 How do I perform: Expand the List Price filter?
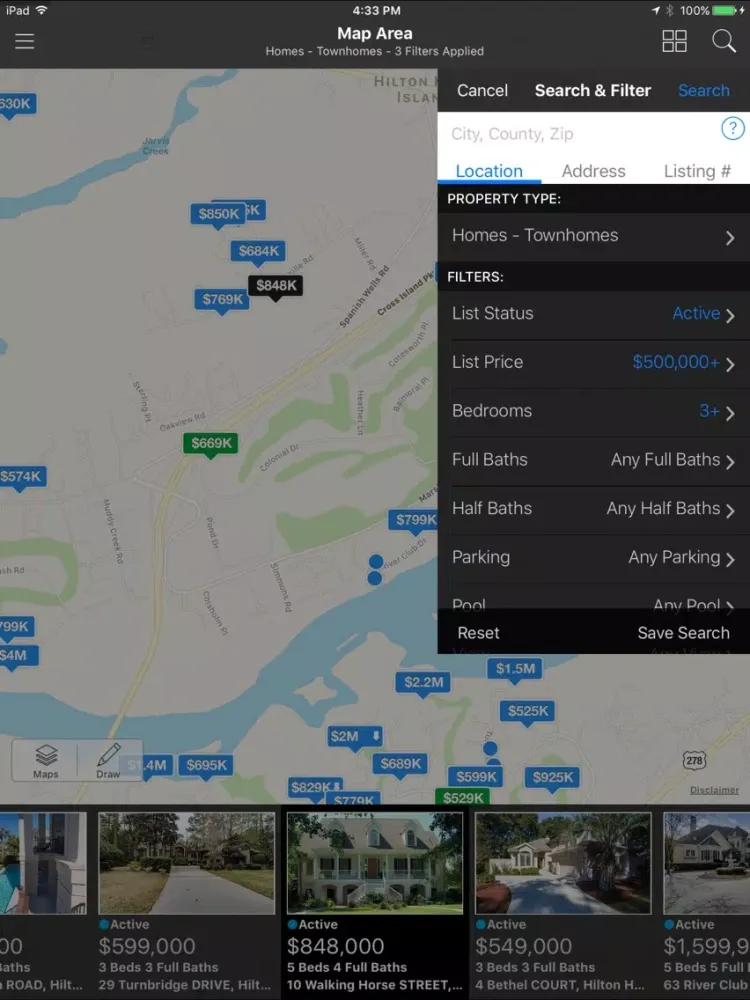593,363
